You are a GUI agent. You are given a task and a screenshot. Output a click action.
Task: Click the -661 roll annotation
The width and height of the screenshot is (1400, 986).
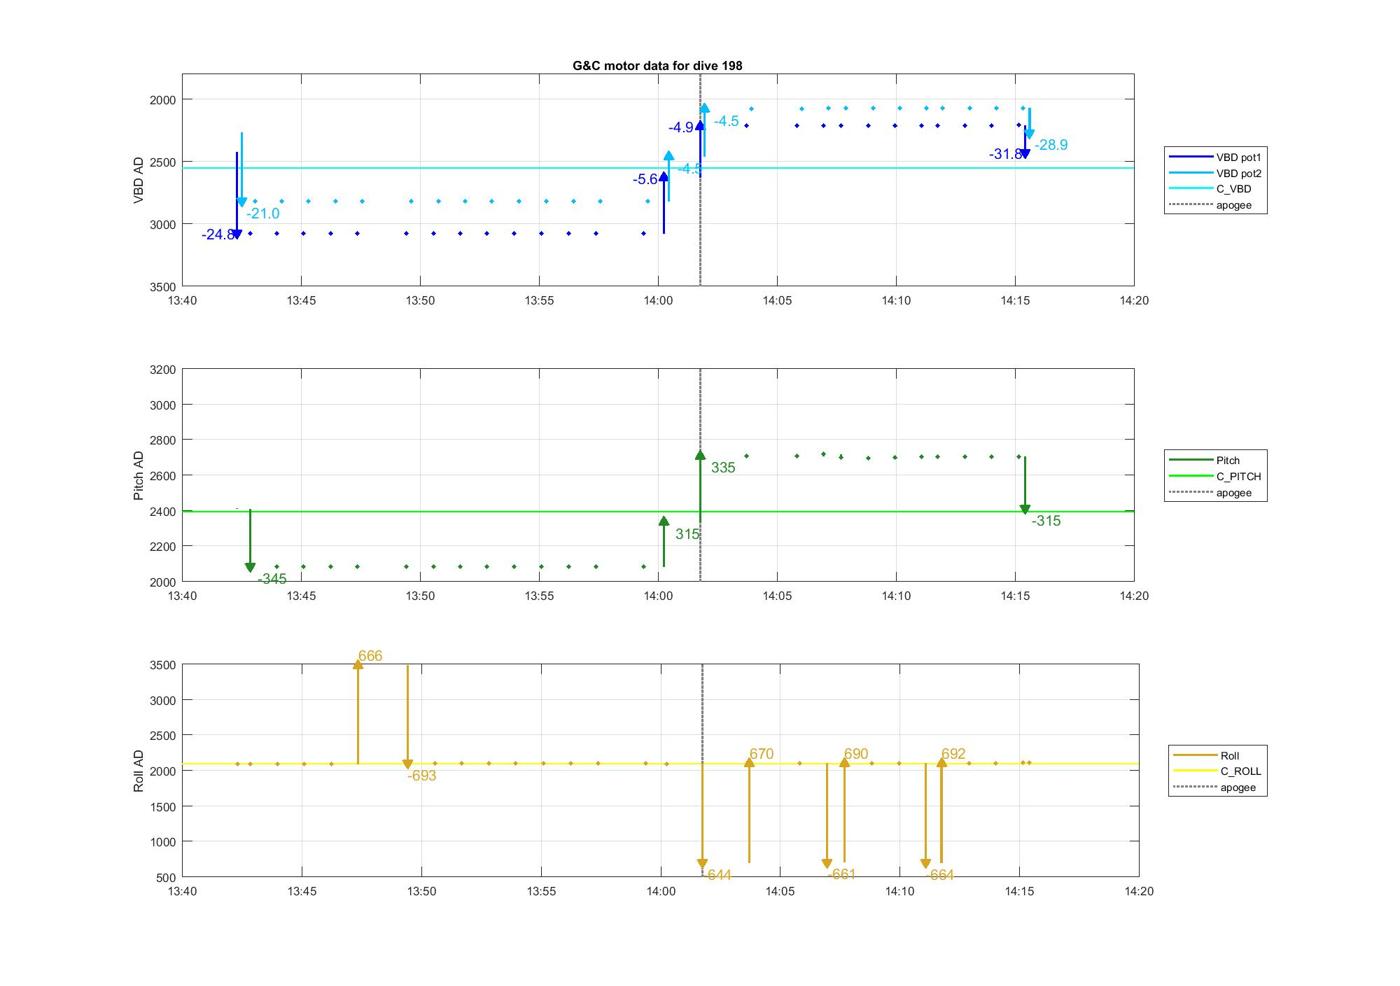[x=842, y=874]
